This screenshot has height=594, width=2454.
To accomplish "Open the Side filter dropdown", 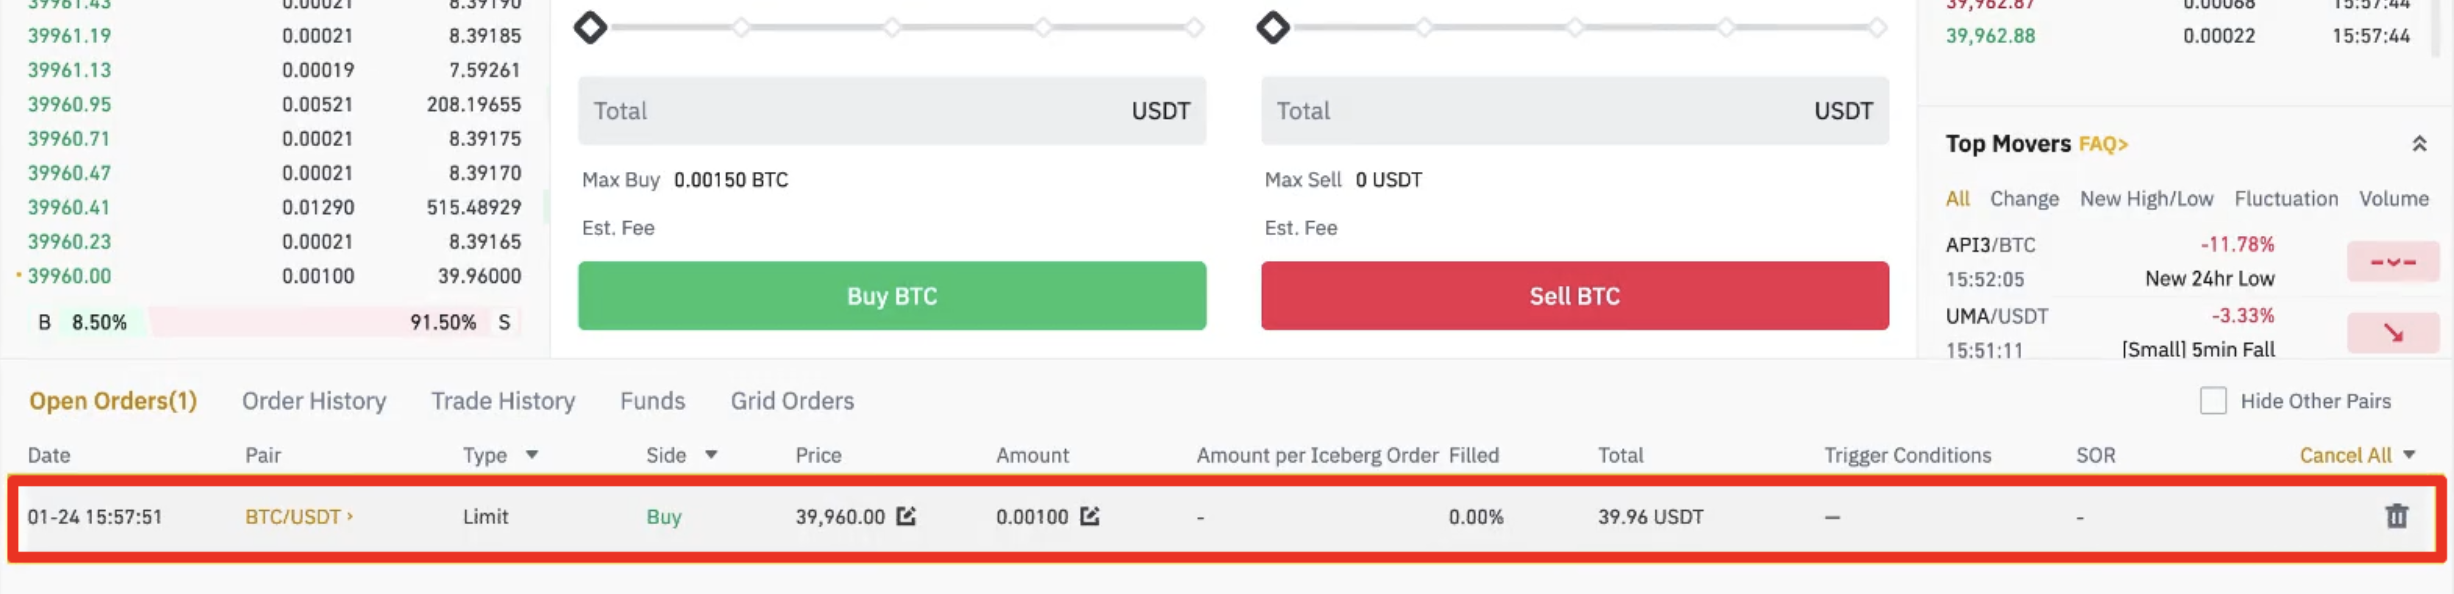I will coord(711,455).
